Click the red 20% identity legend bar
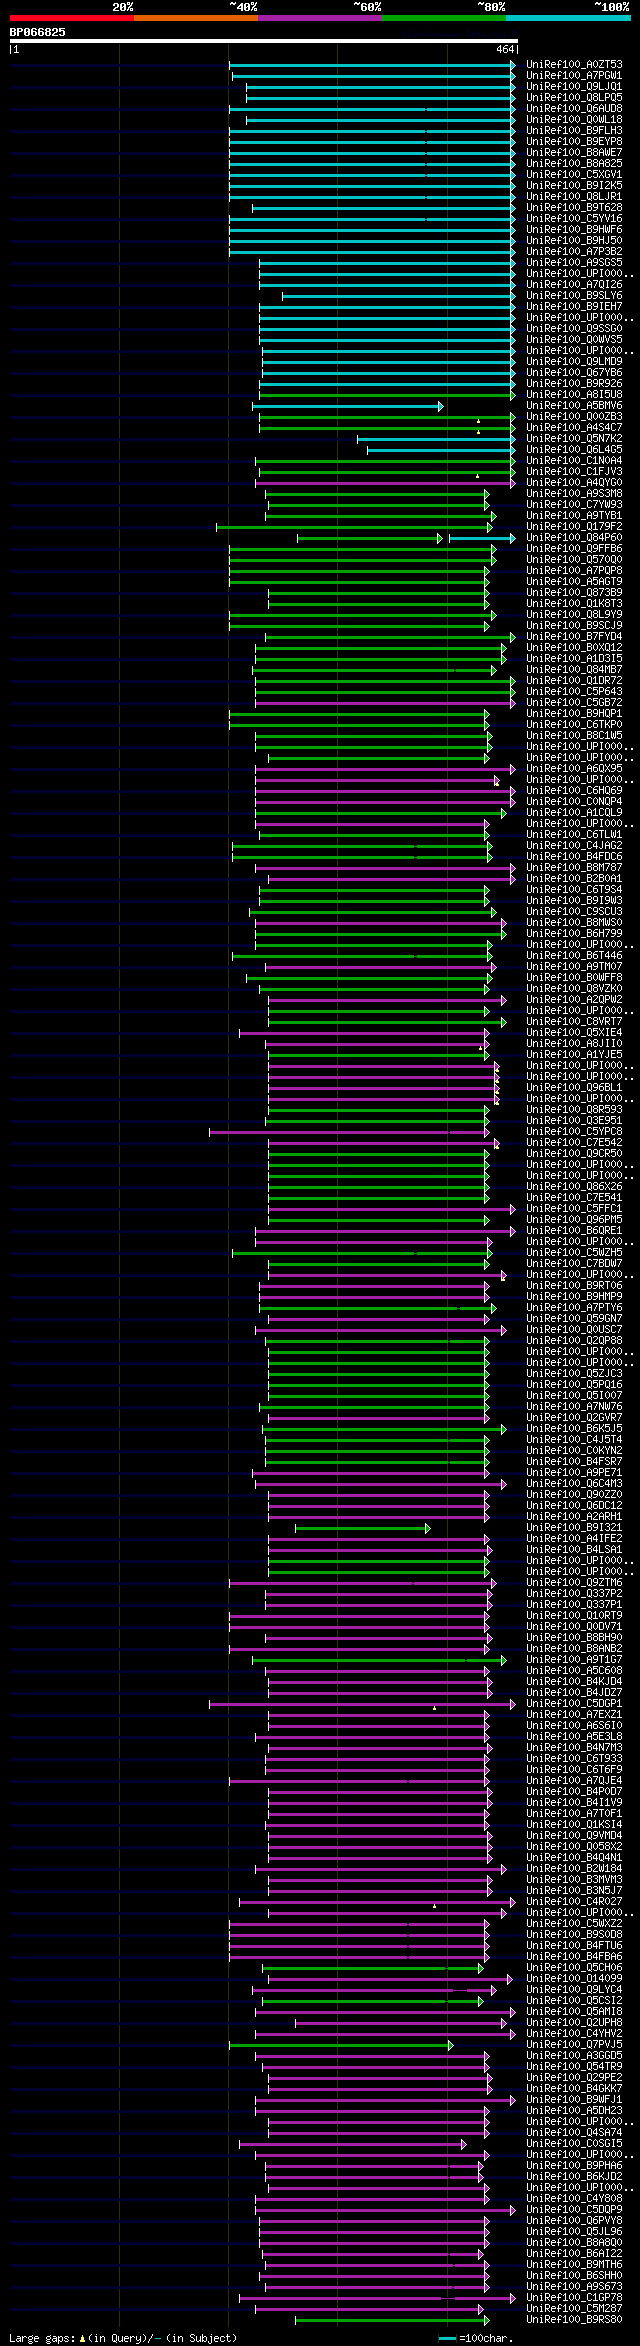The height and width of the screenshot is (2346, 640). tap(71, 18)
